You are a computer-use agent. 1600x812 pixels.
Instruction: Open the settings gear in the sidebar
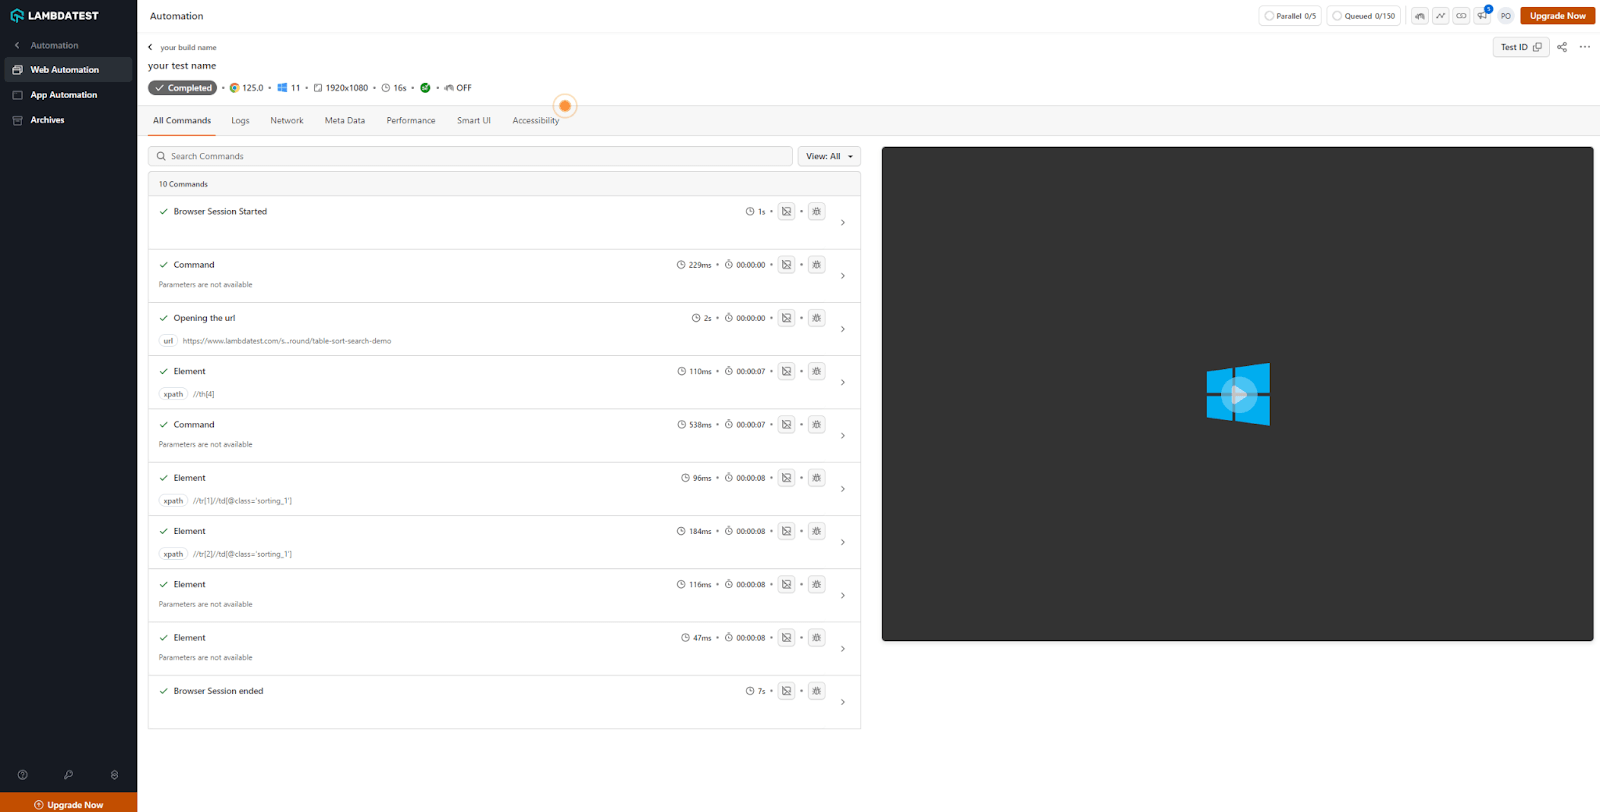[114, 775]
